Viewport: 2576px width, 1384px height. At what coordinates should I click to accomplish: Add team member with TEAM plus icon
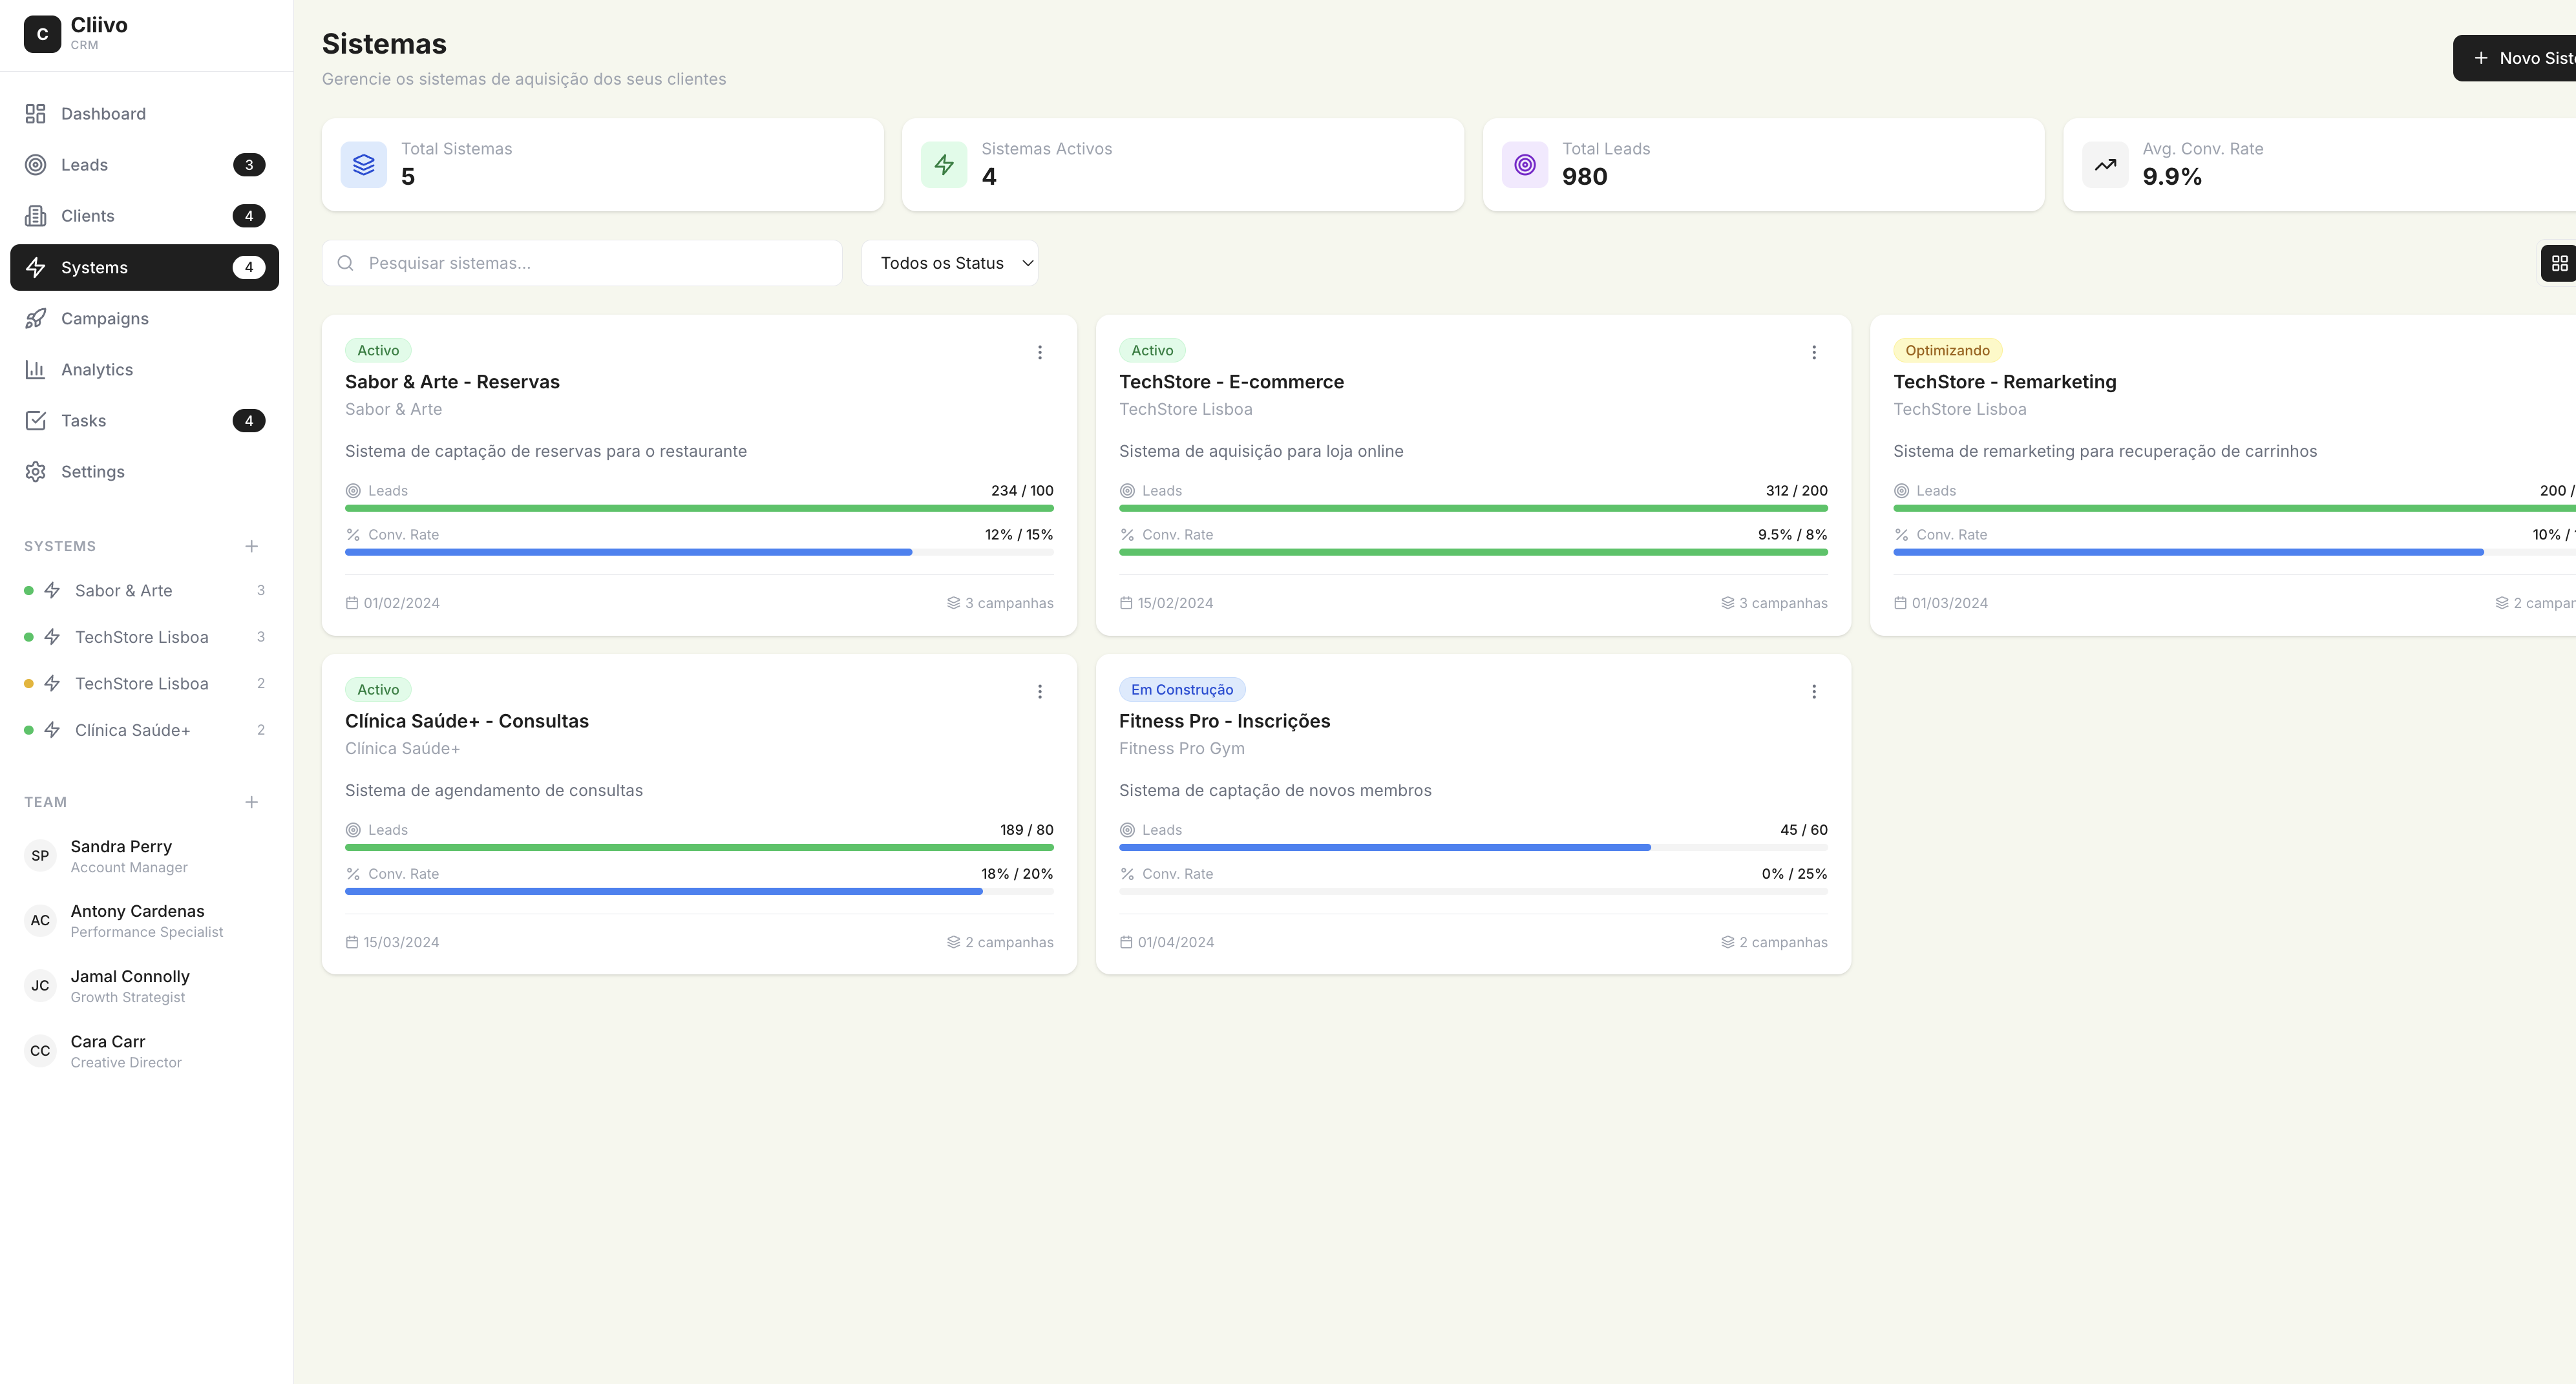[x=251, y=802]
